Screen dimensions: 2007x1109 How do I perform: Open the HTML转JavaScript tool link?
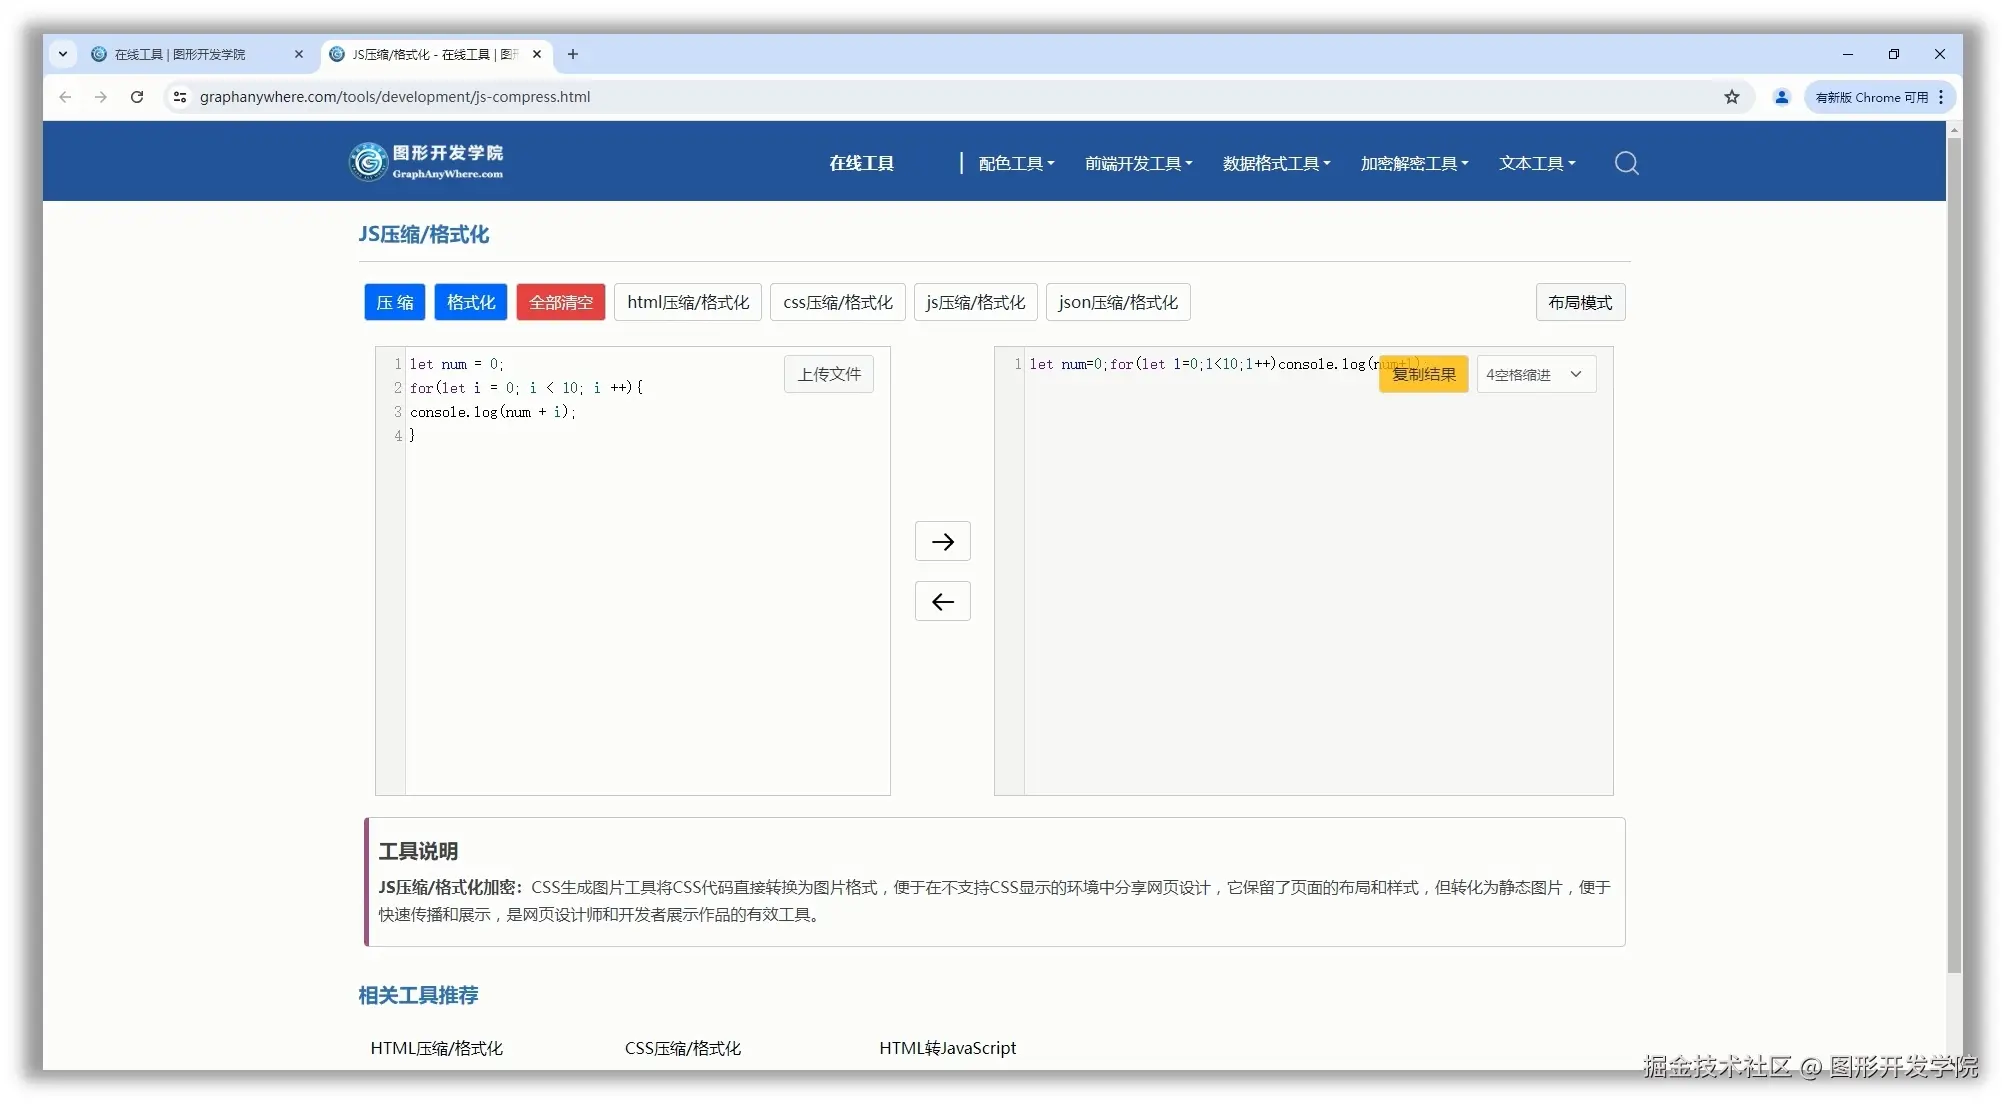click(x=946, y=1047)
